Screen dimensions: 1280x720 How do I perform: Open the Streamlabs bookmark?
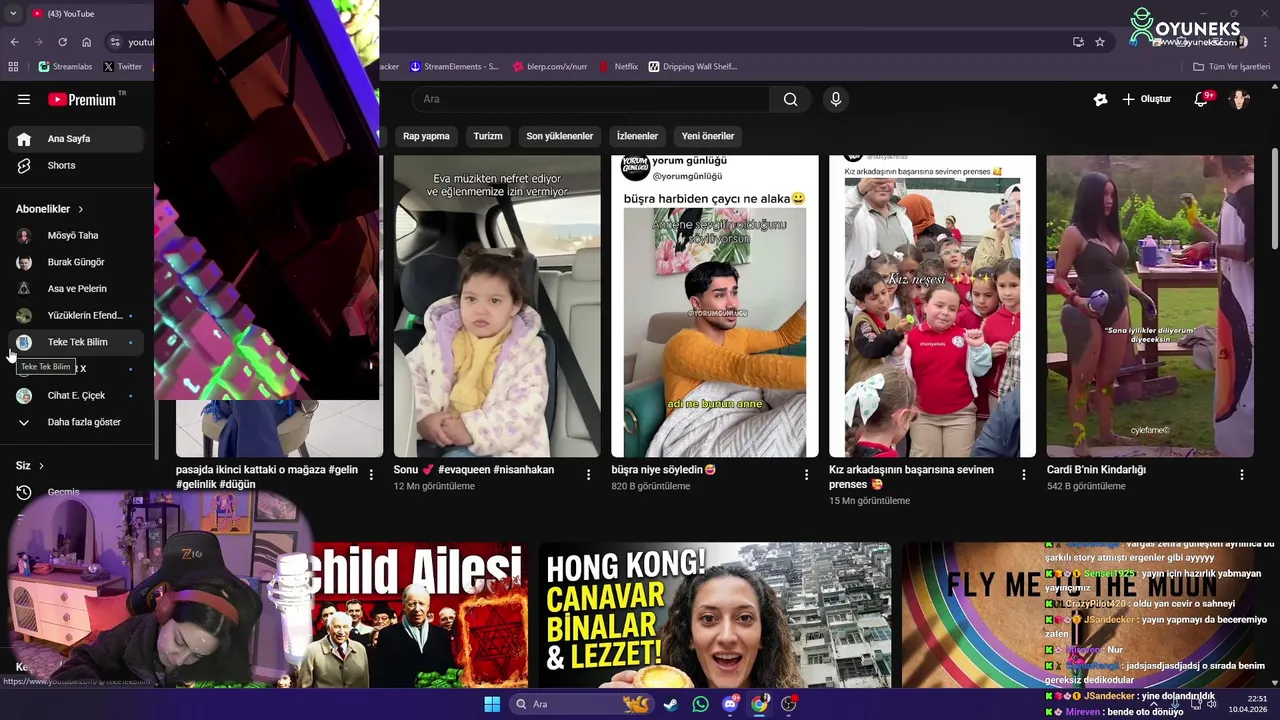65,67
